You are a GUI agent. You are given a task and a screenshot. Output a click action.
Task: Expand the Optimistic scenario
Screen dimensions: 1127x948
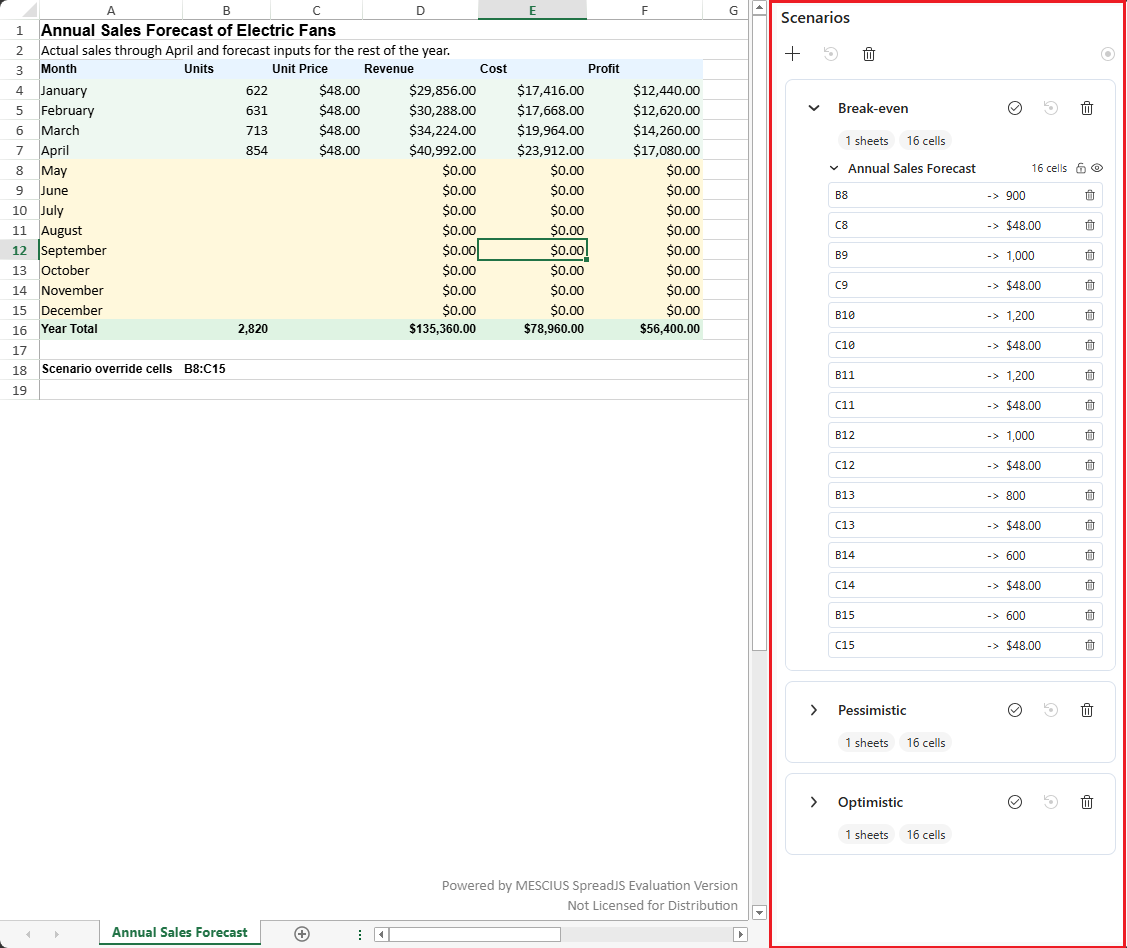[814, 802]
